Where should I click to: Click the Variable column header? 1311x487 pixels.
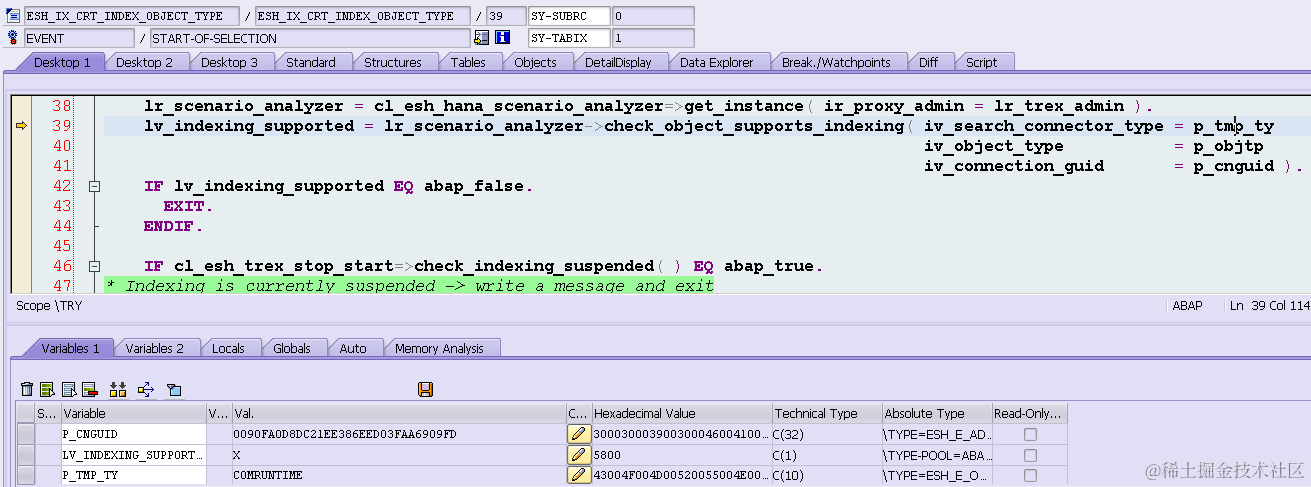coord(133,413)
